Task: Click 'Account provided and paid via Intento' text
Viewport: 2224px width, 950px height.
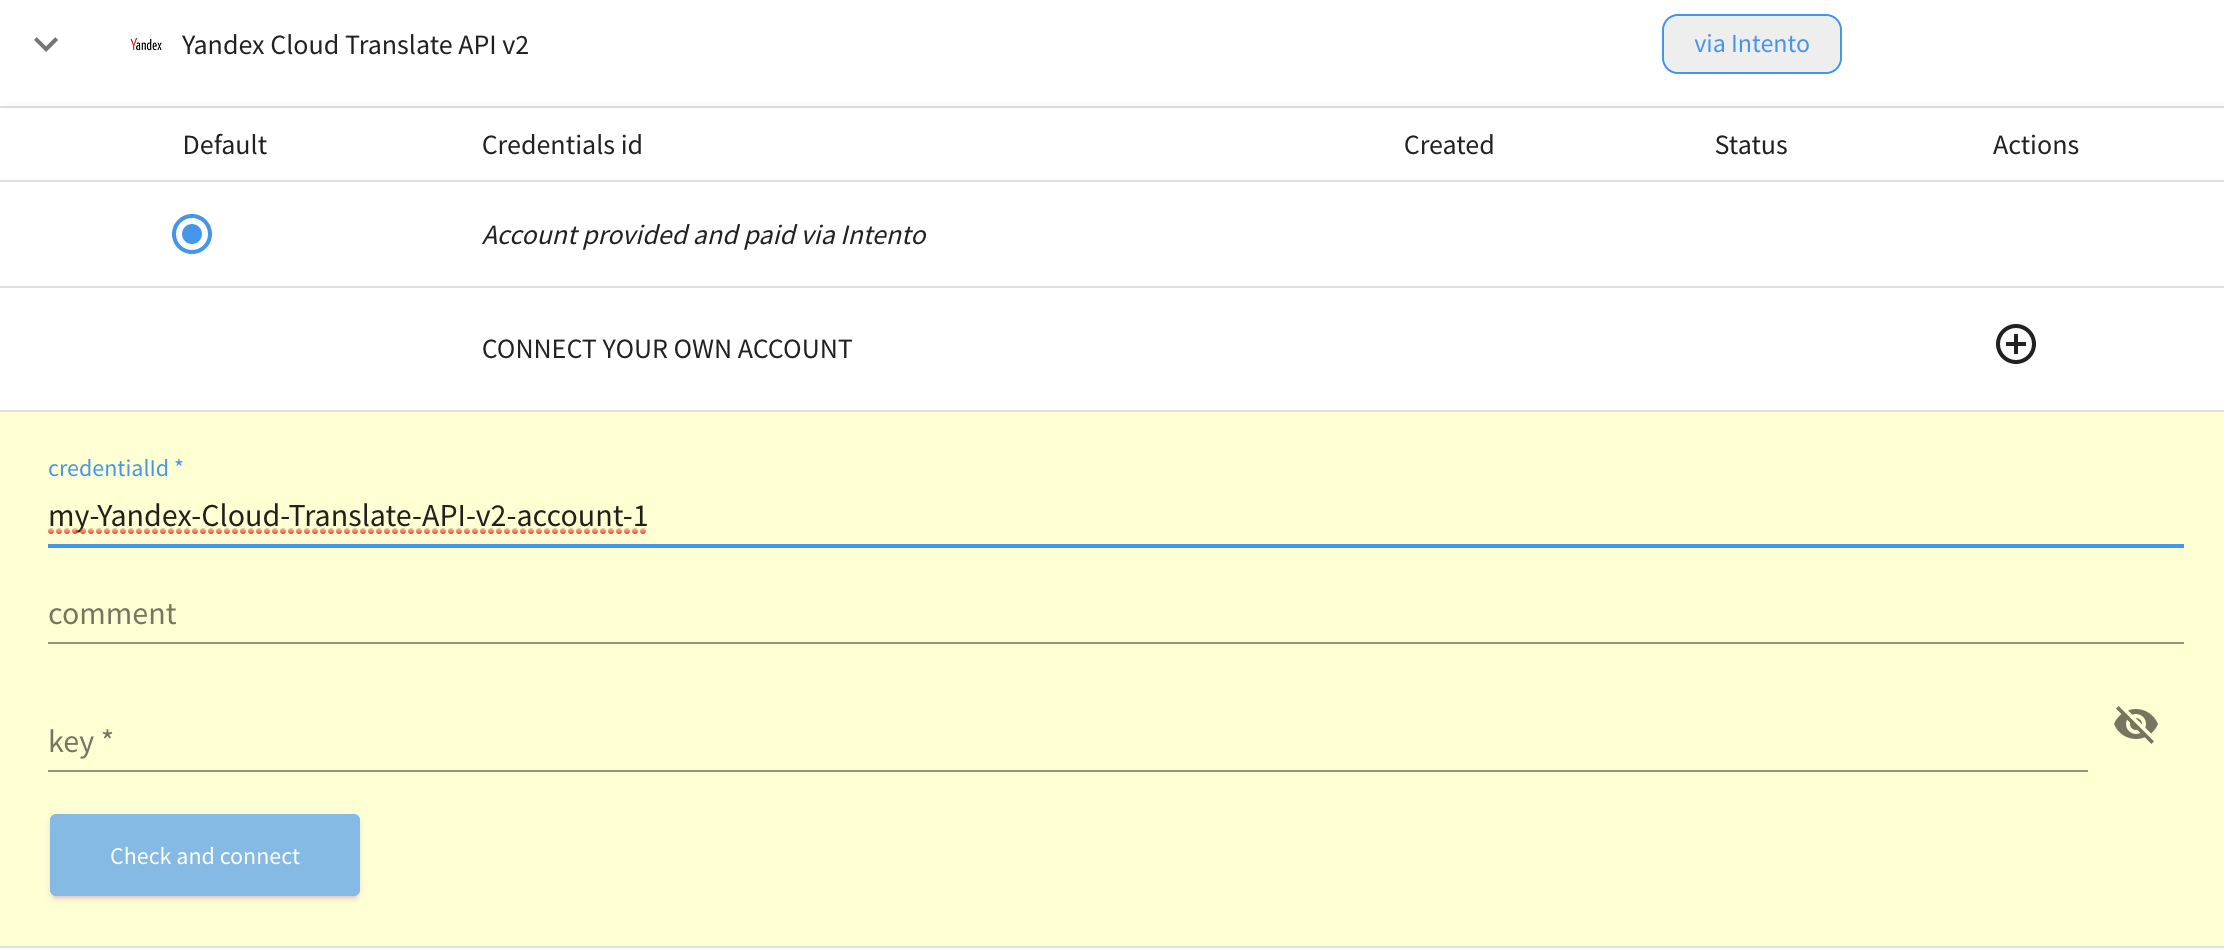Action: pyautogui.click(x=704, y=235)
